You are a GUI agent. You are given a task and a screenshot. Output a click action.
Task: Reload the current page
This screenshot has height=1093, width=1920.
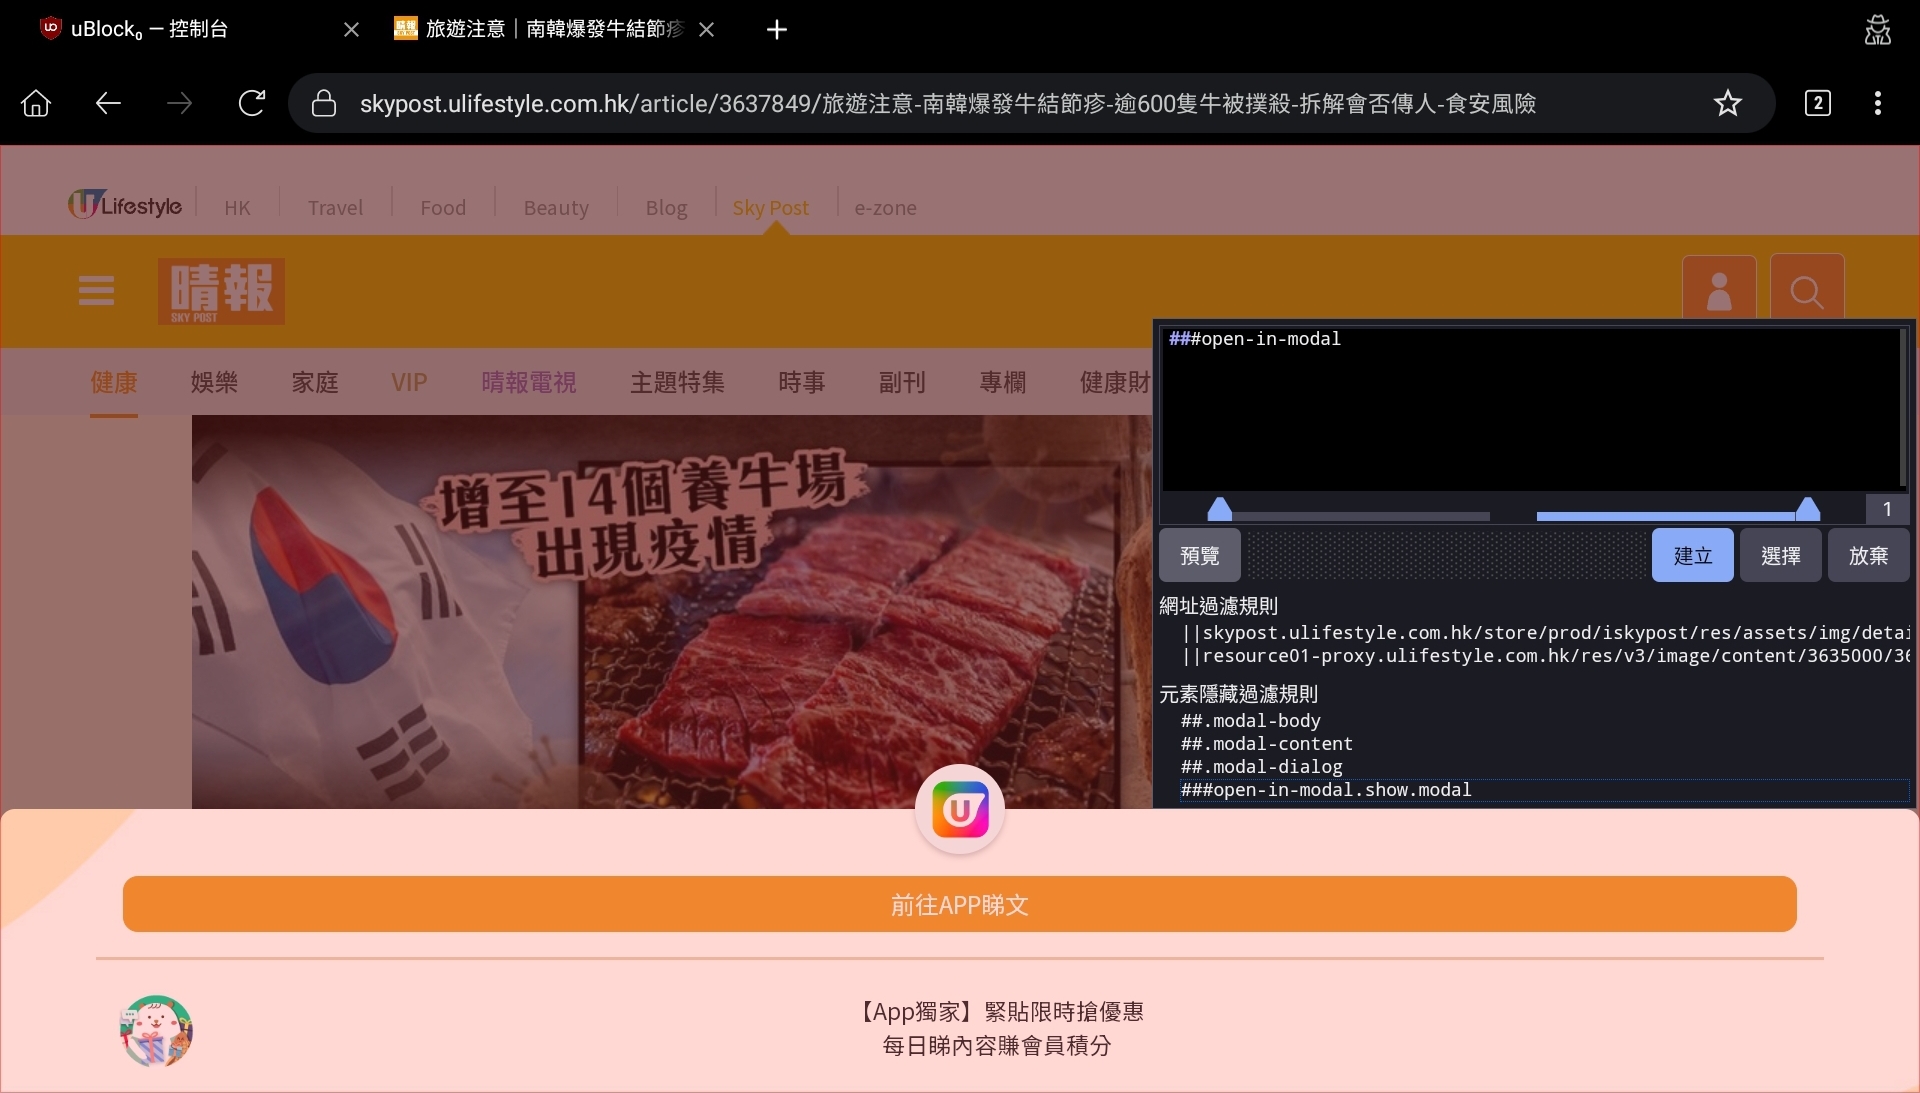(x=251, y=103)
